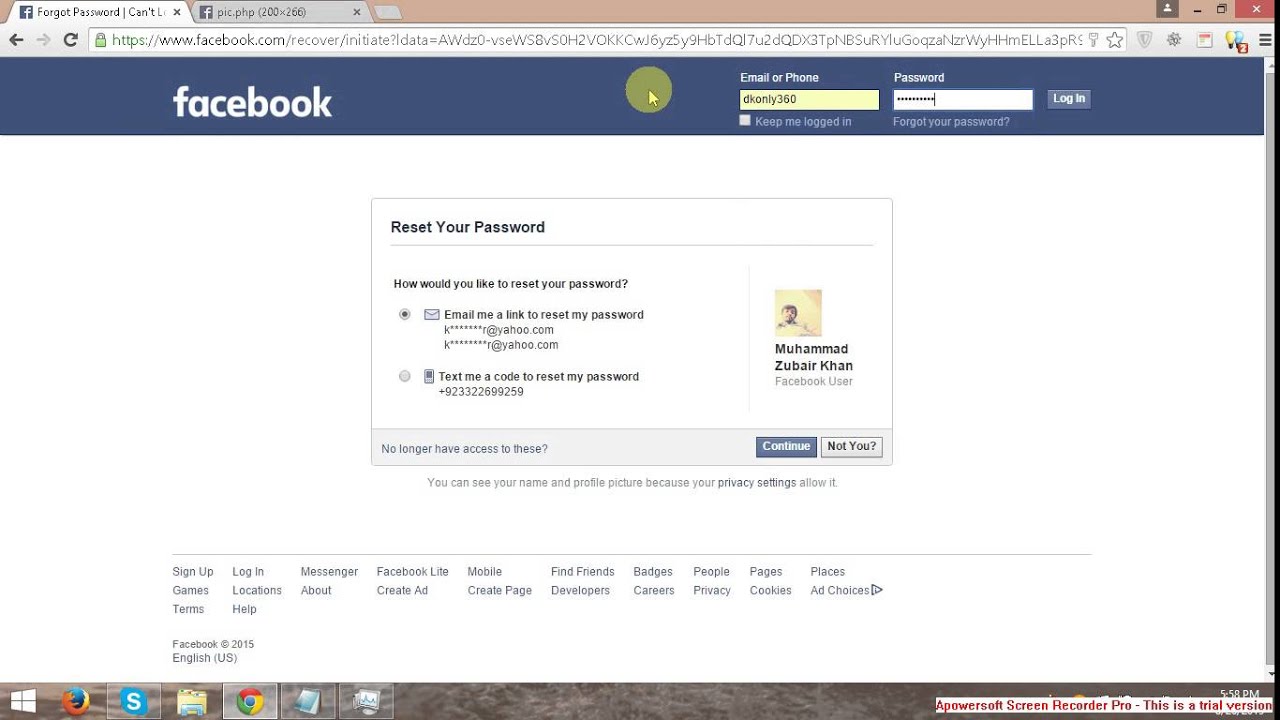Open the Facebook Lite footer link
Screen dimensions: 1280x720
412,572
